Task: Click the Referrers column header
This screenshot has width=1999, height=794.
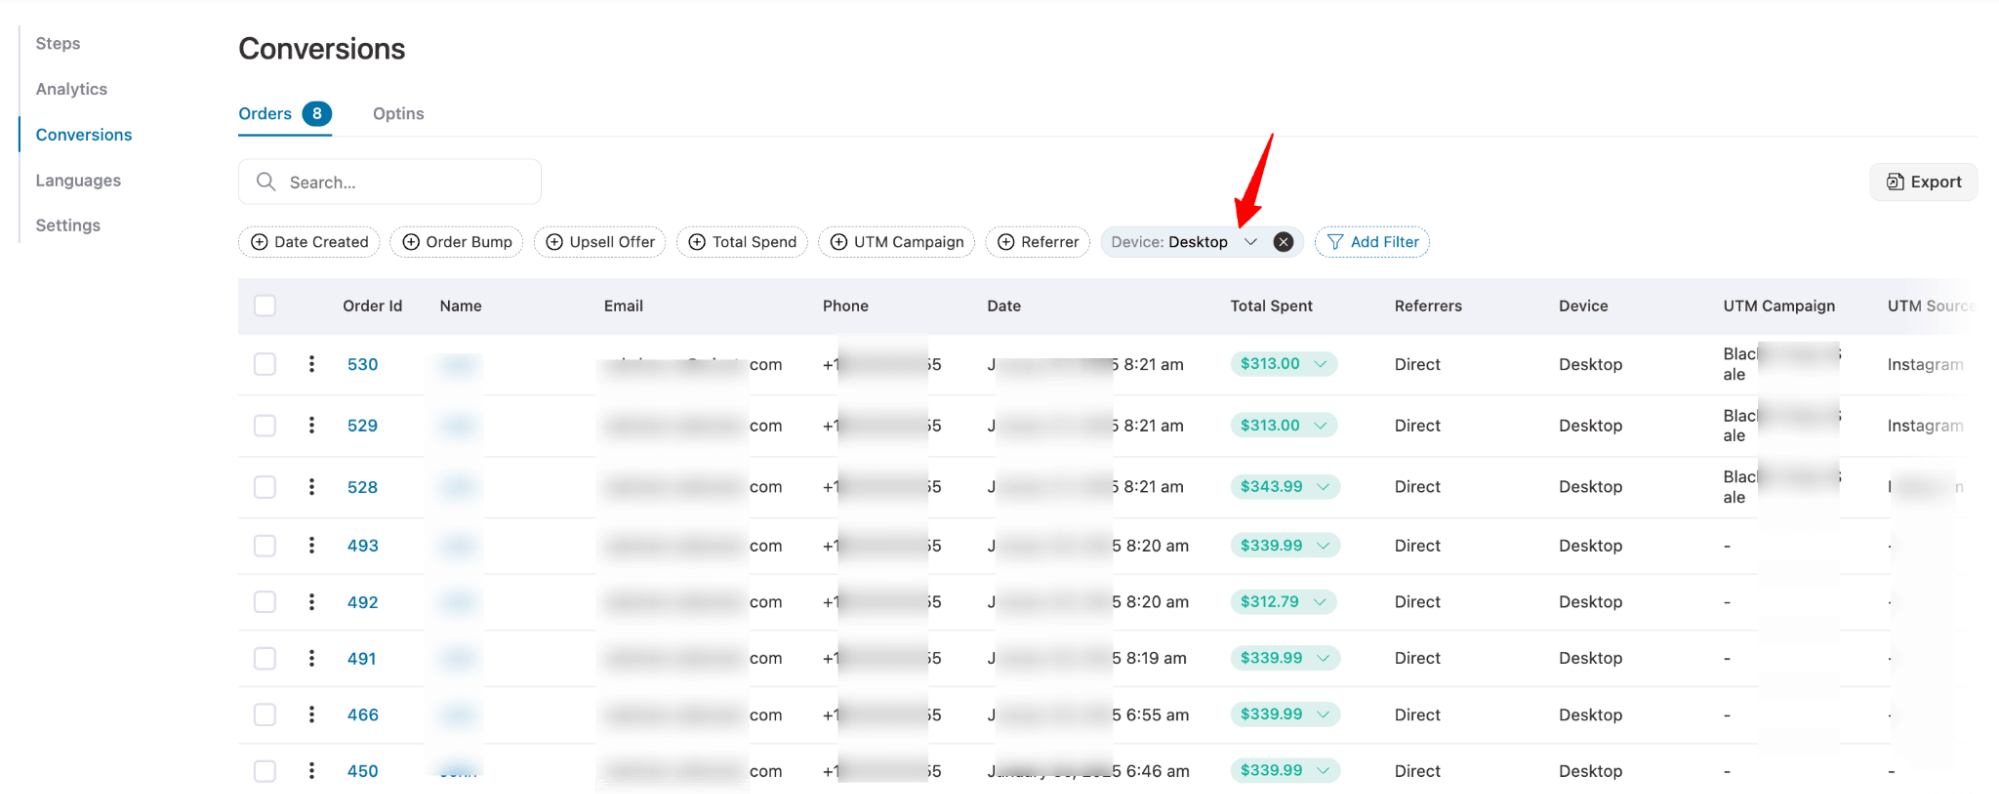Action: click(1428, 306)
